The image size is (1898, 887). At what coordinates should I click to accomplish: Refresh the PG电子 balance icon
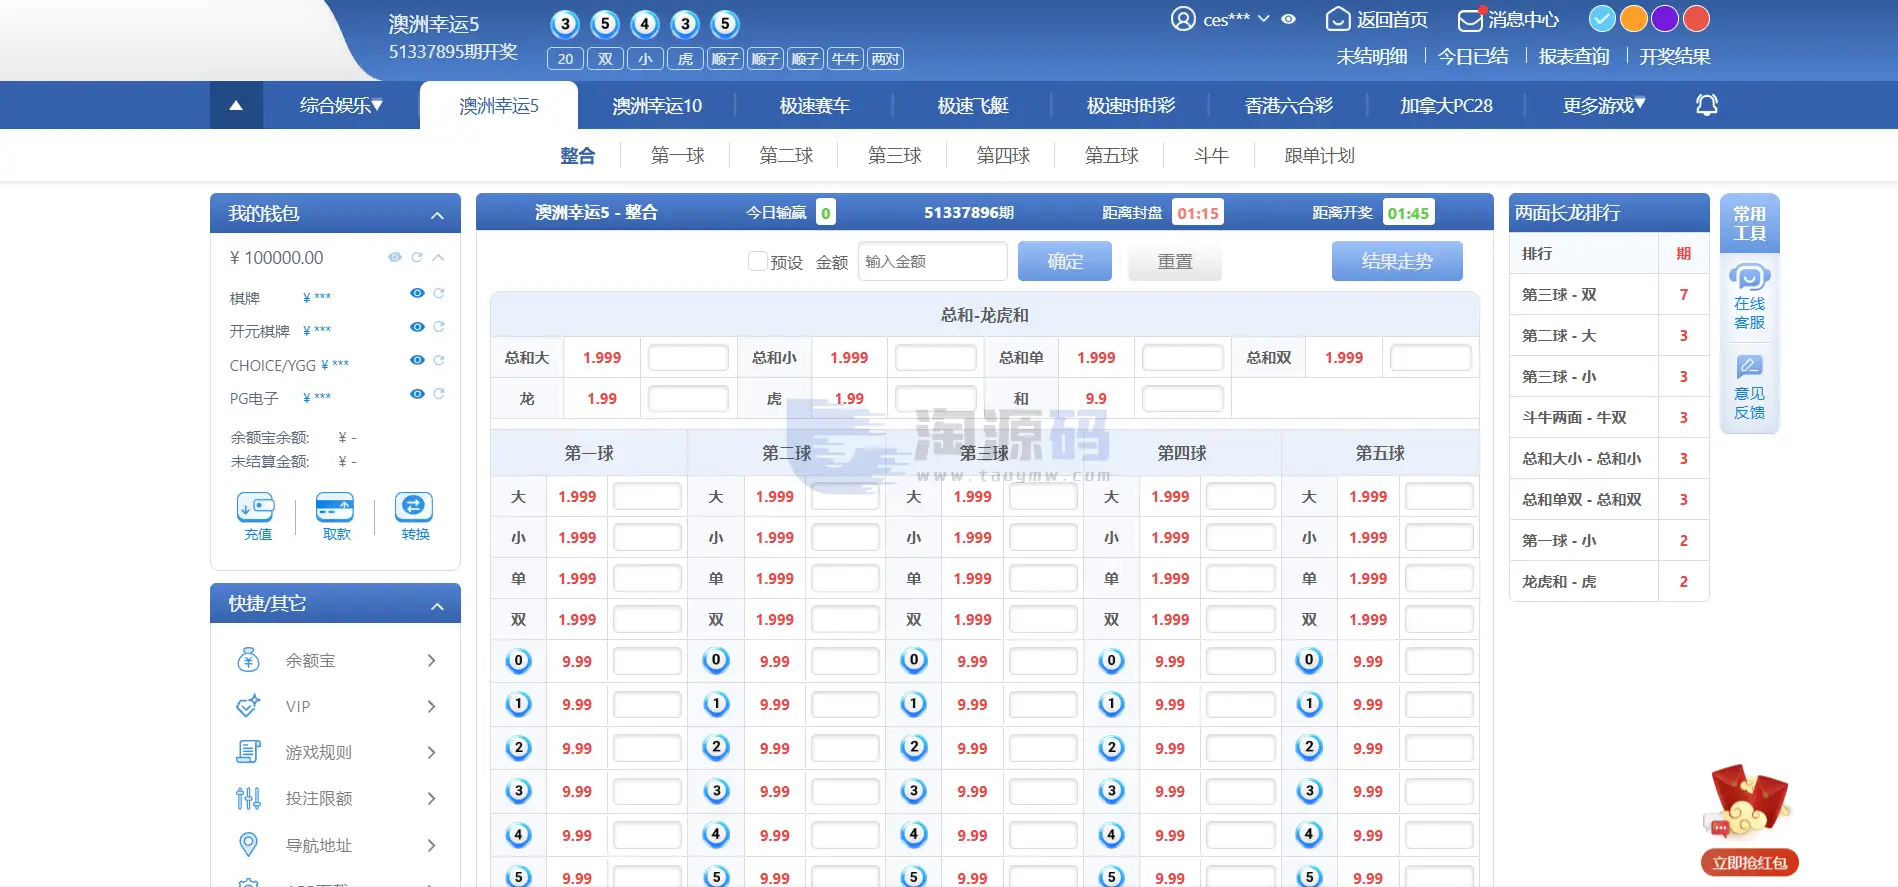(439, 394)
